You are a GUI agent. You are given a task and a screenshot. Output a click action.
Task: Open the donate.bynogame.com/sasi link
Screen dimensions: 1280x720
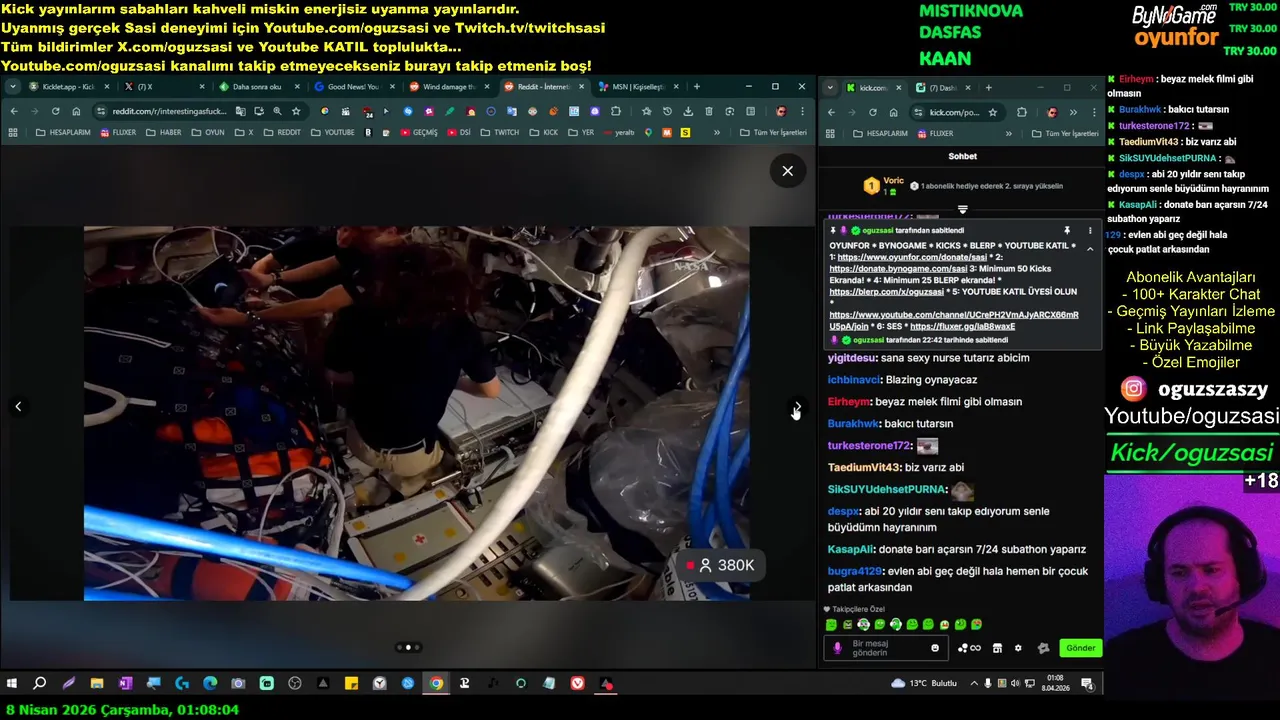pos(898,269)
